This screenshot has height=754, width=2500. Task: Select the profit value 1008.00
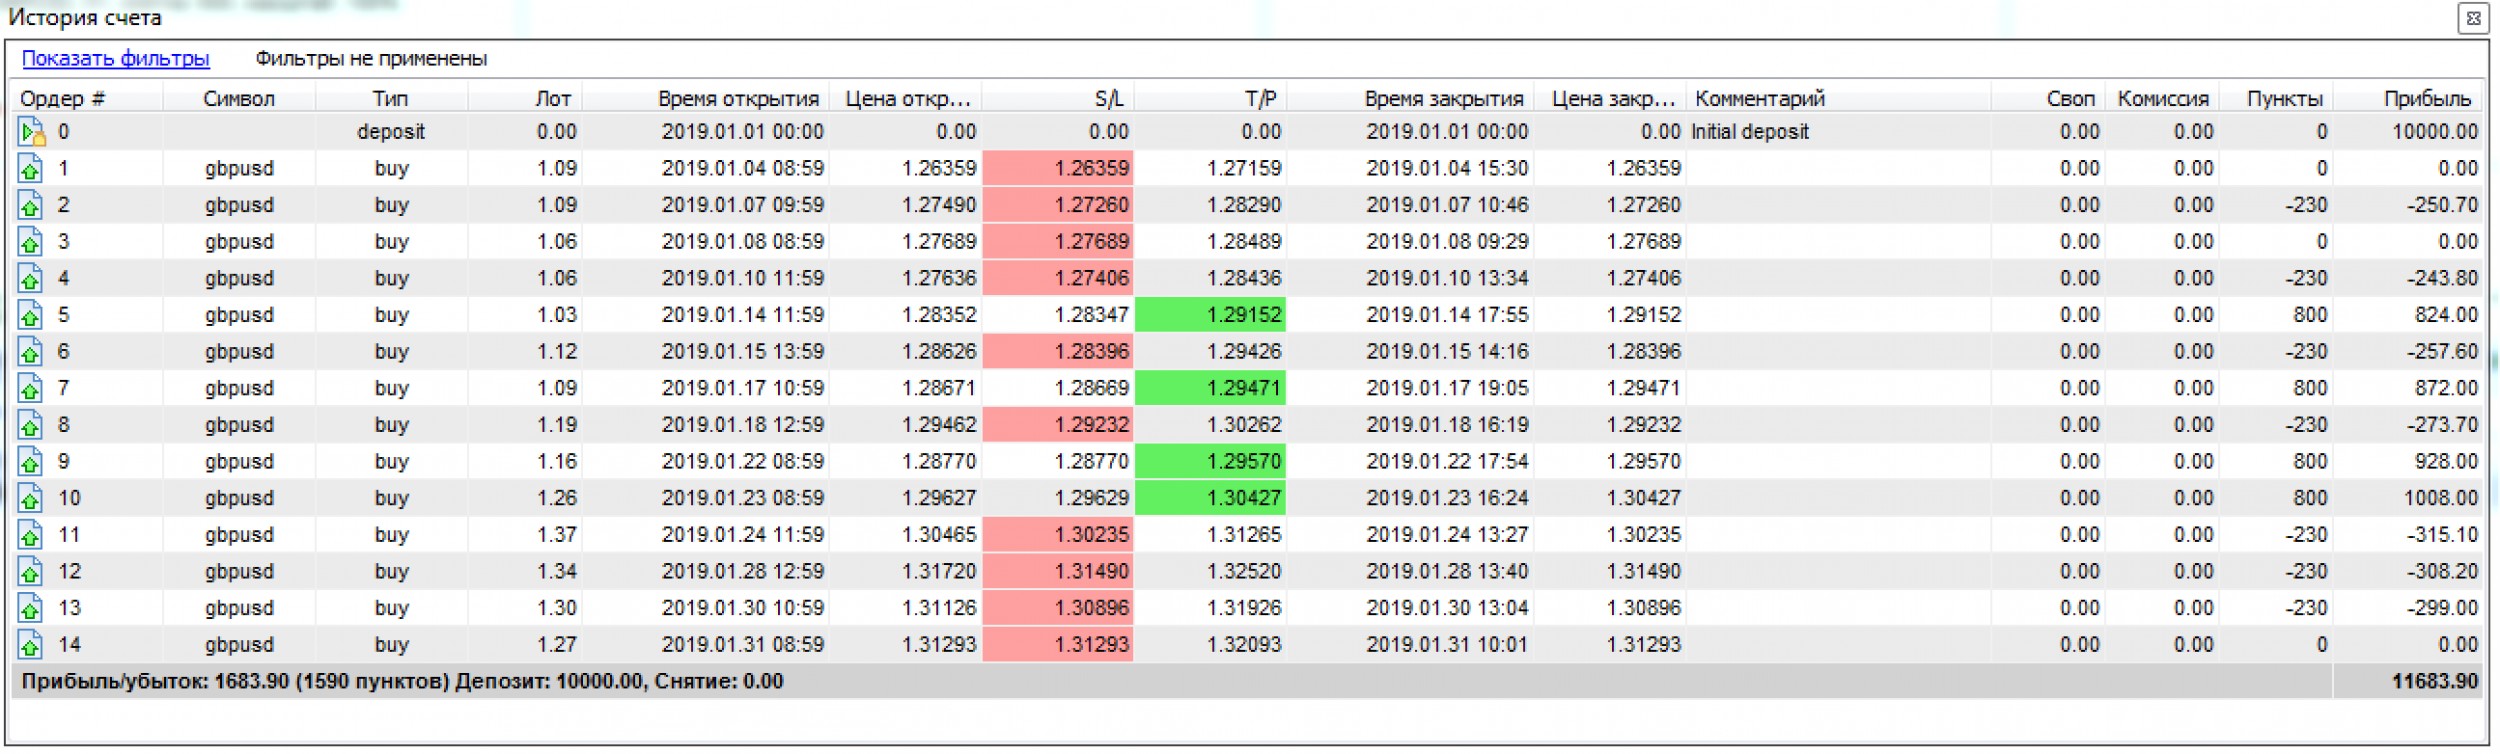pos(2440,498)
